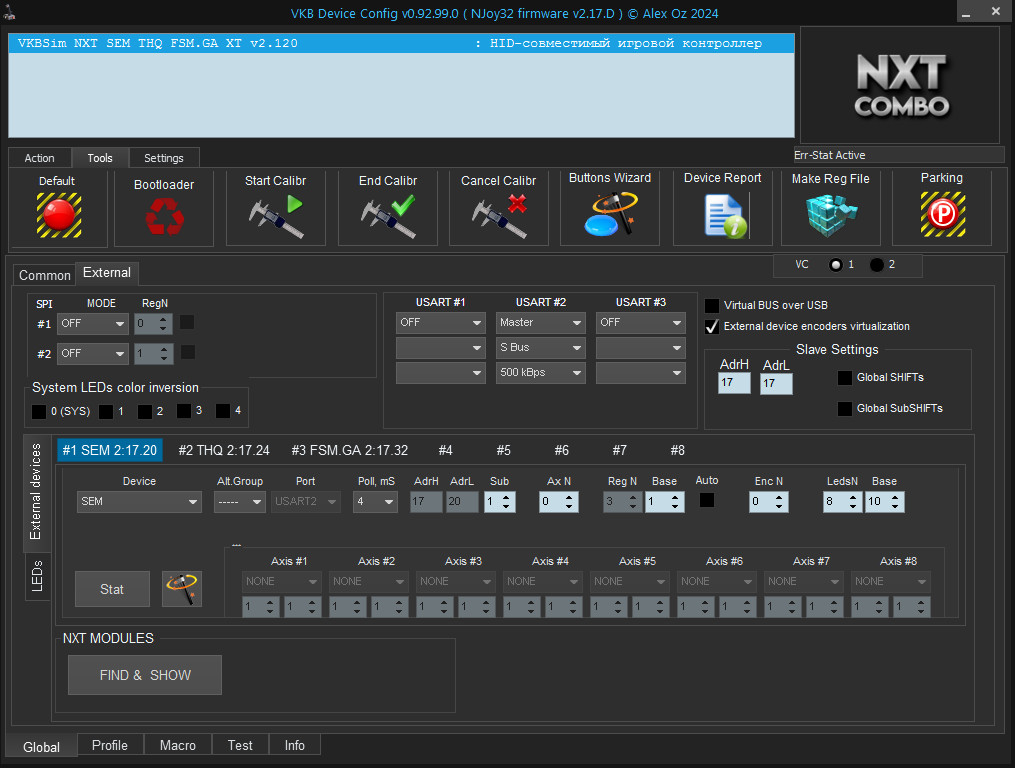Click the SPI #1 indicator square

coord(187,322)
